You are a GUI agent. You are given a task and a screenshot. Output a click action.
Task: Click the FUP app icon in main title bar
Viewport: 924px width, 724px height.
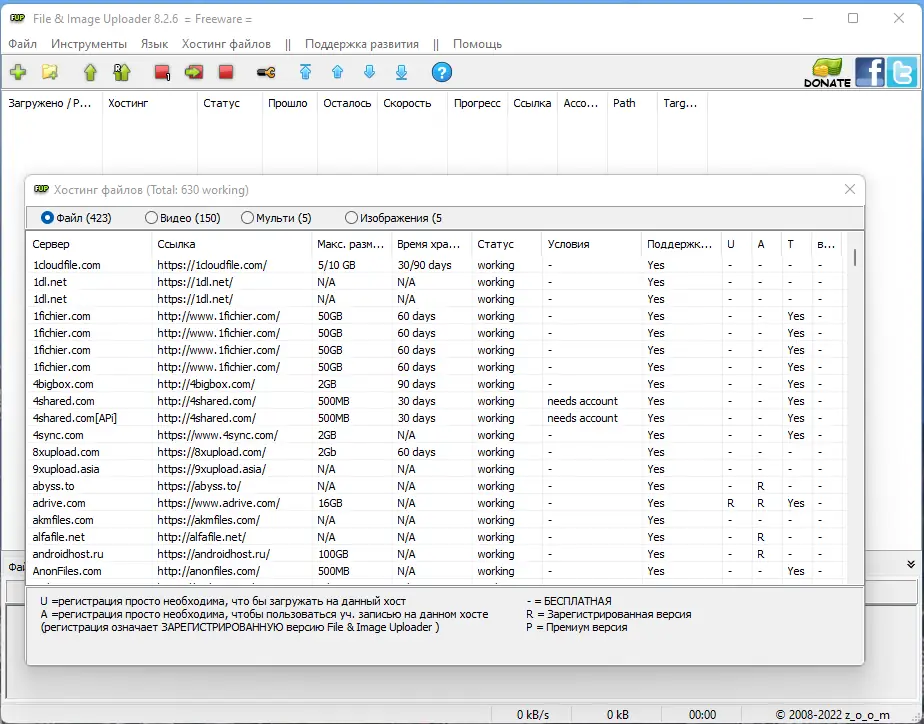[x=18, y=18]
